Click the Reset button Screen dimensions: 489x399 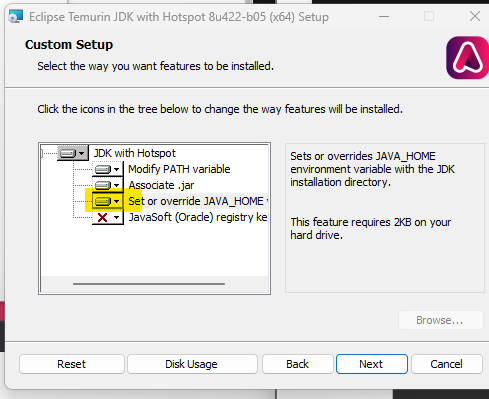(72, 364)
